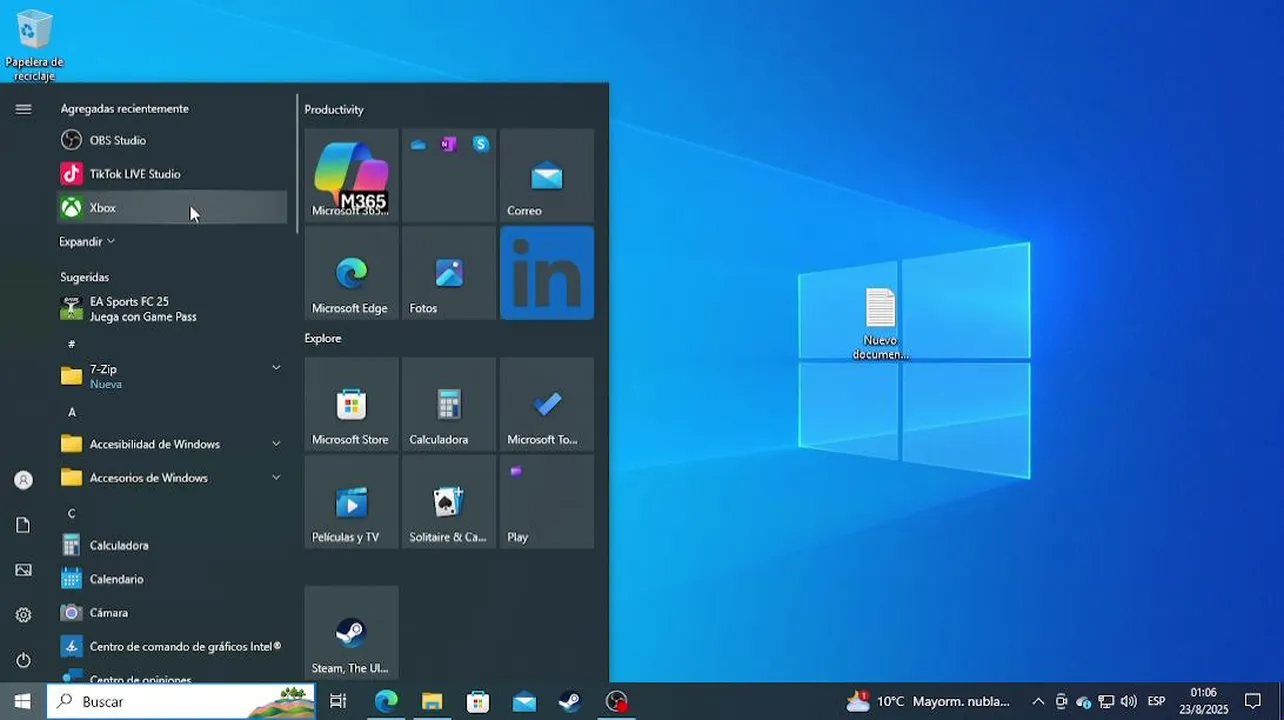
Task: Click the Power button in Start
Action: click(x=23, y=660)
